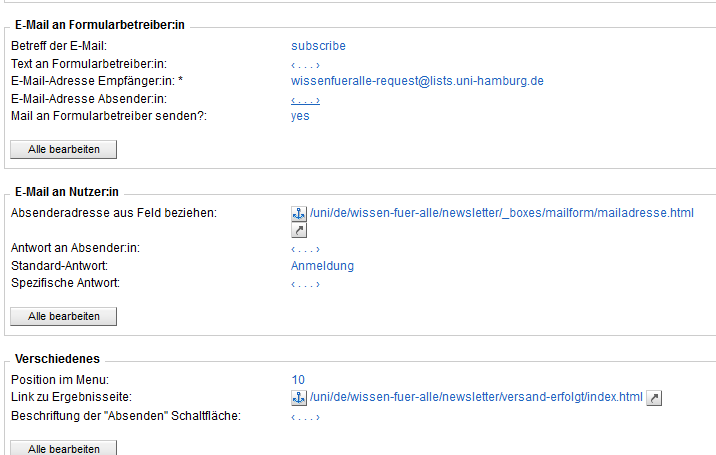716x455 pixels.
Task: Click anchor icon beside versand-erfolgt path
Action: pos(299,398)
